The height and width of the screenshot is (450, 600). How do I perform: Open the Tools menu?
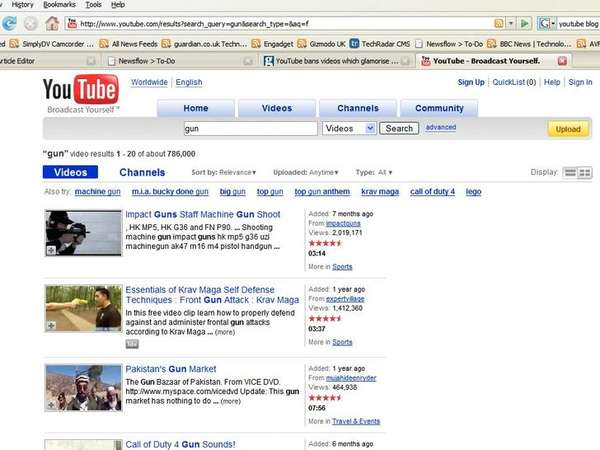(93, 5)
